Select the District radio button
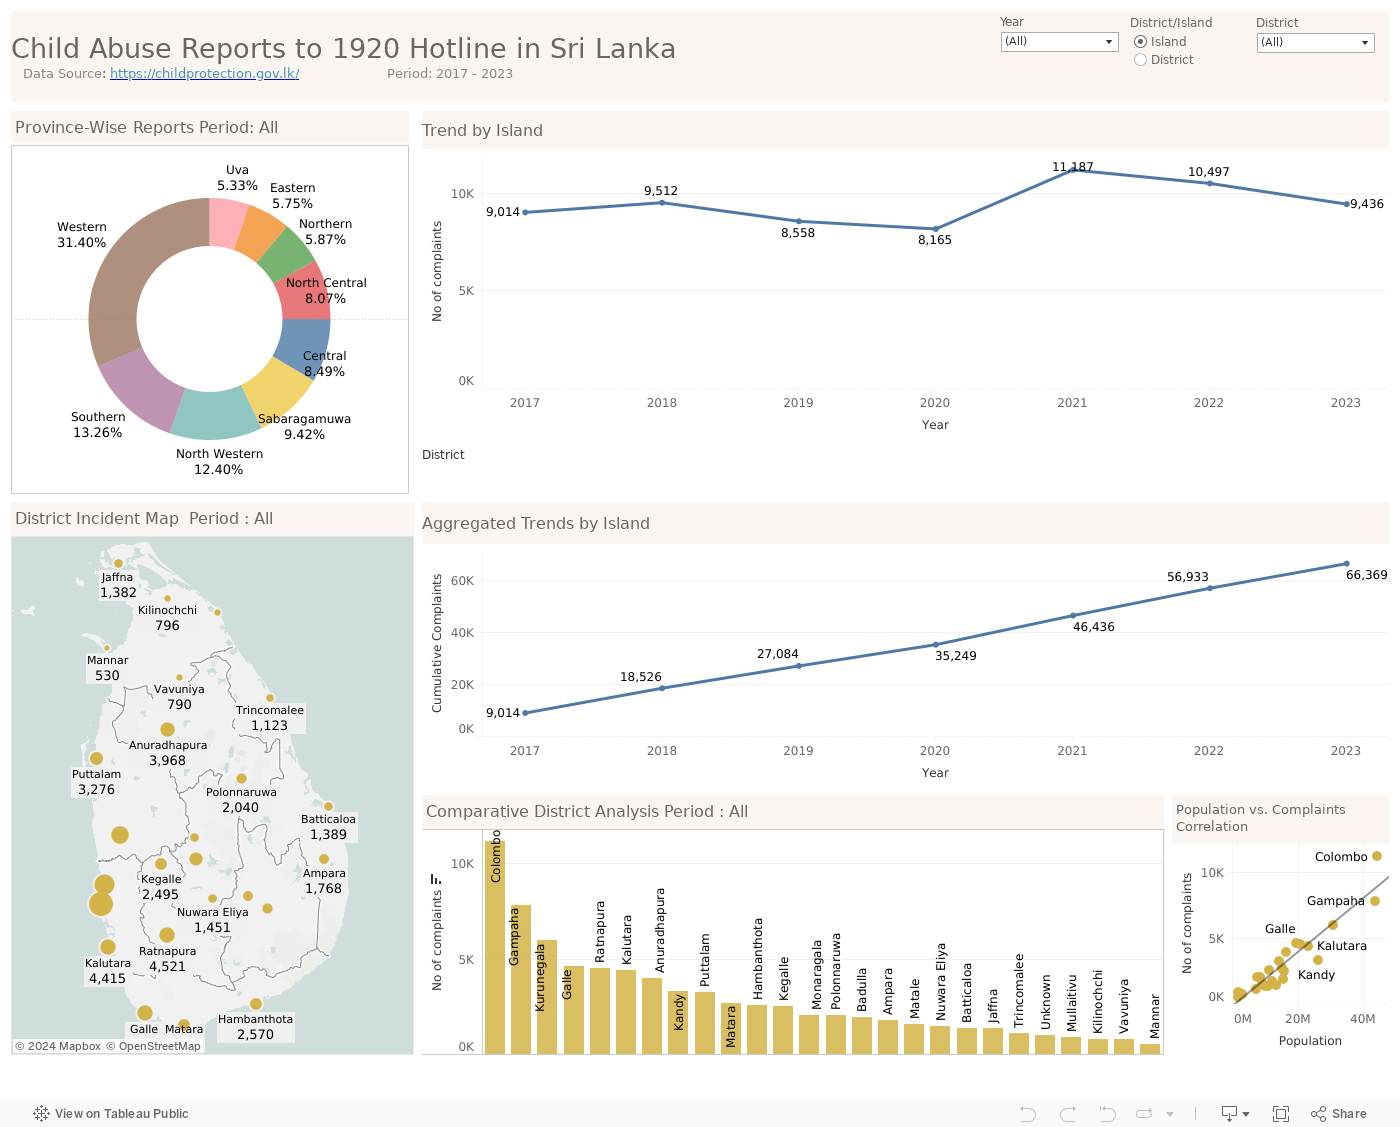The width and height of the screenshot is (1400, 1127). click(x=1140, y=60)
